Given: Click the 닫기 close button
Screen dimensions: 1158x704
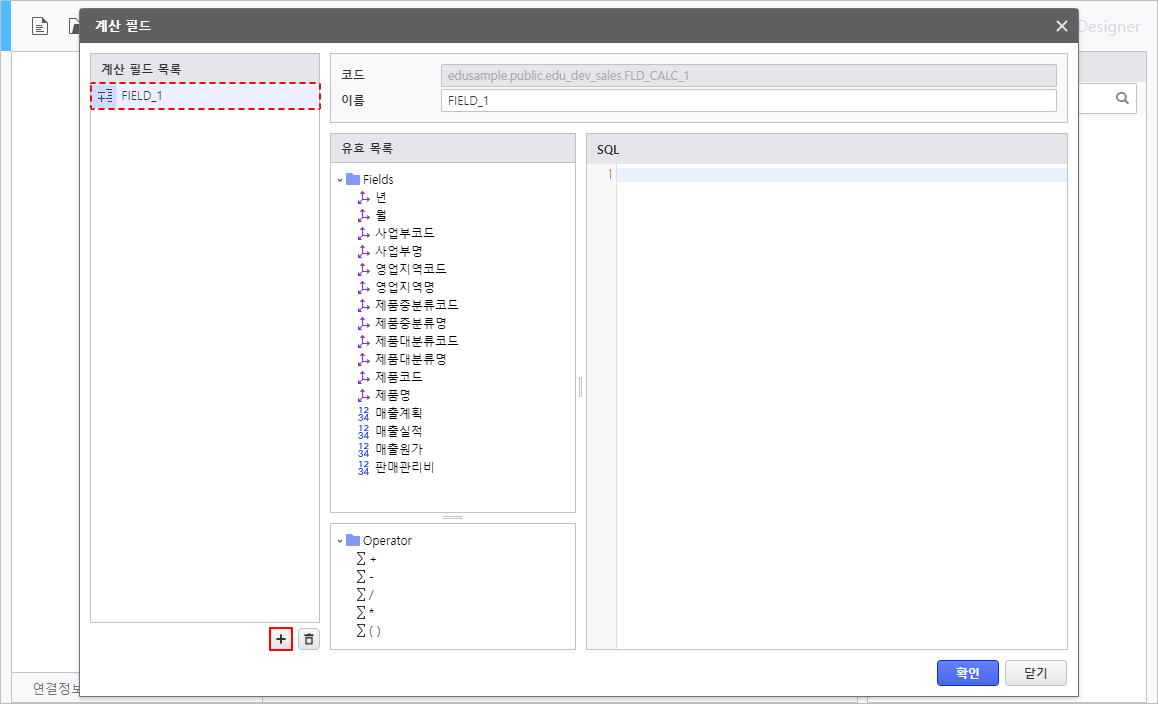Looking at the screenshot, I should tap(1035, 673).
